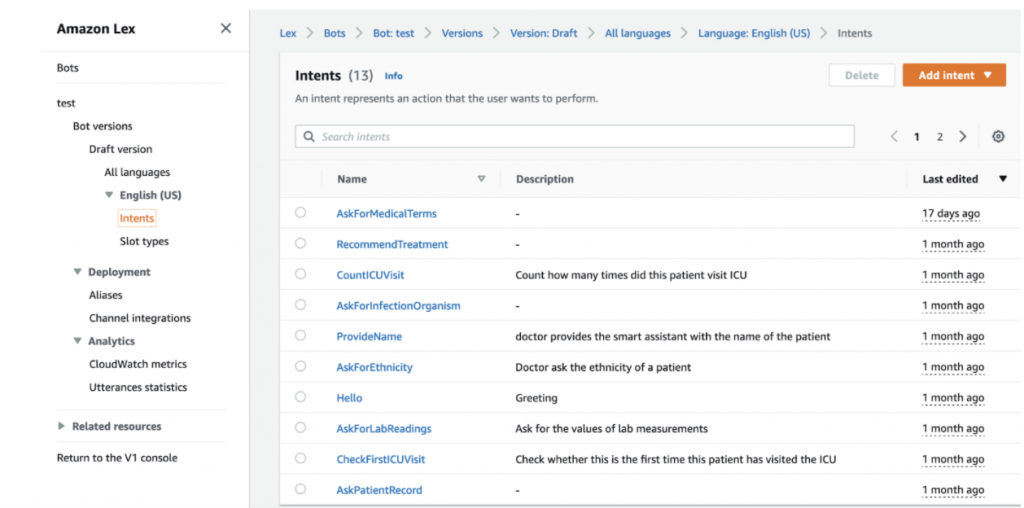Image resolution: width=1024 pixels, height=508 pixels.
Task: Select Hello intent radio button
Action: click(300, 396)
